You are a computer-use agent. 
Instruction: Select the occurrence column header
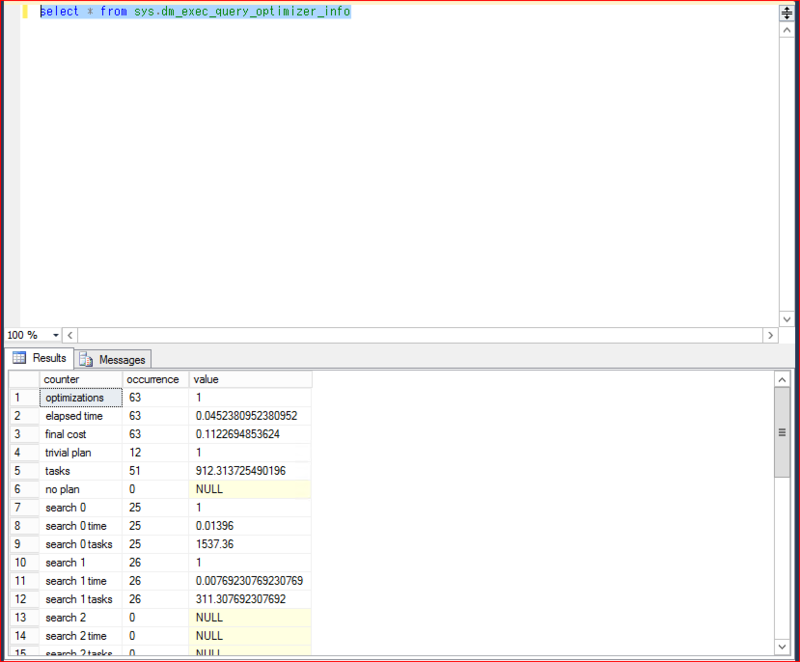click(x=150, y=379)
